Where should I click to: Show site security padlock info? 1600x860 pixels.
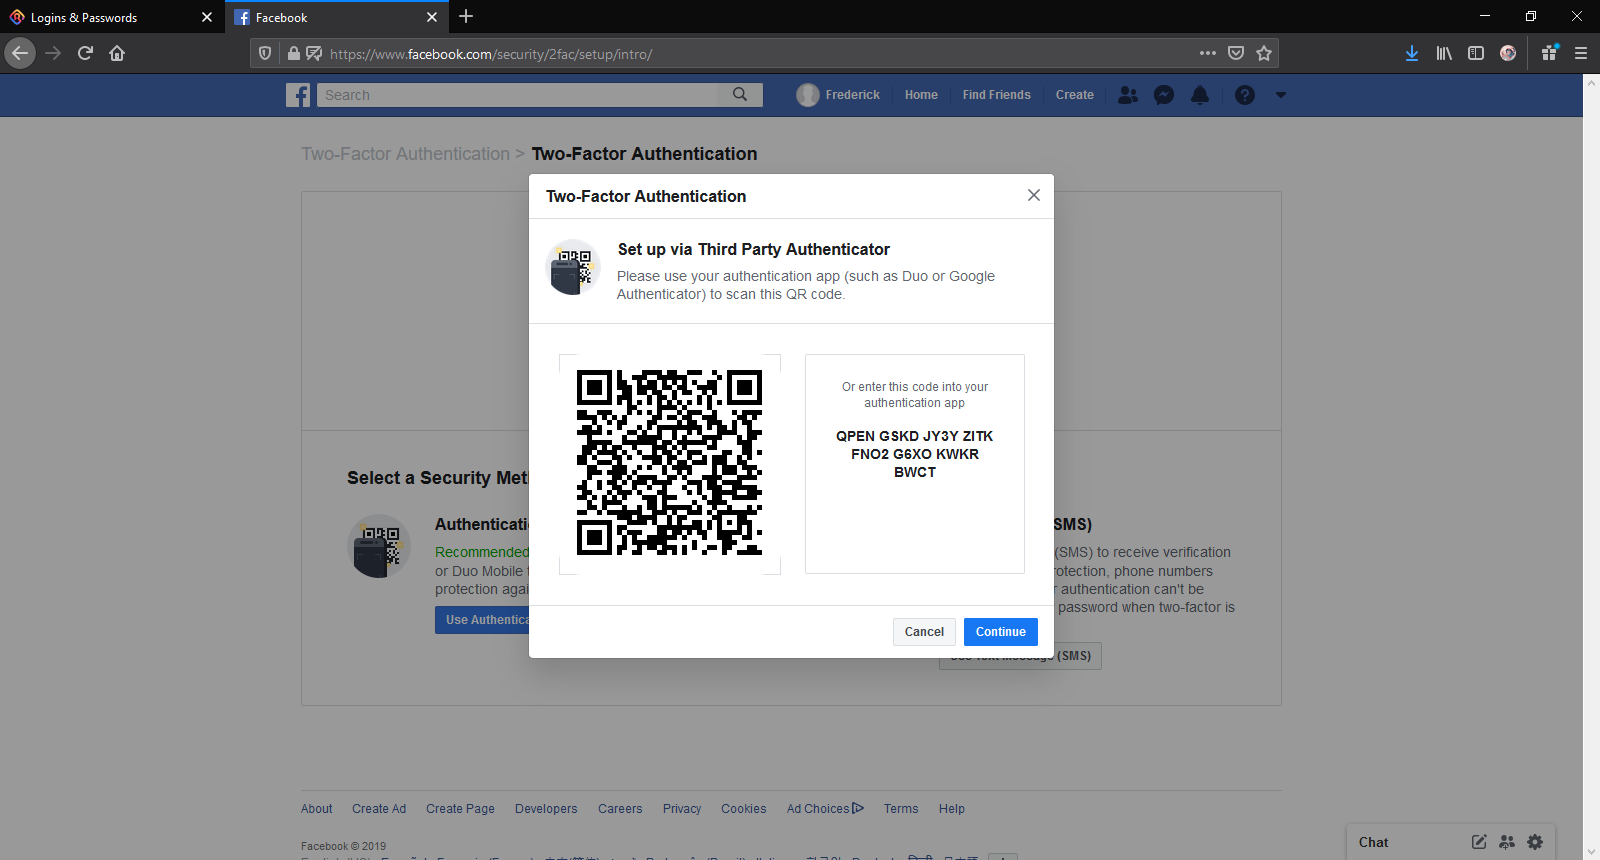[294, 54]
